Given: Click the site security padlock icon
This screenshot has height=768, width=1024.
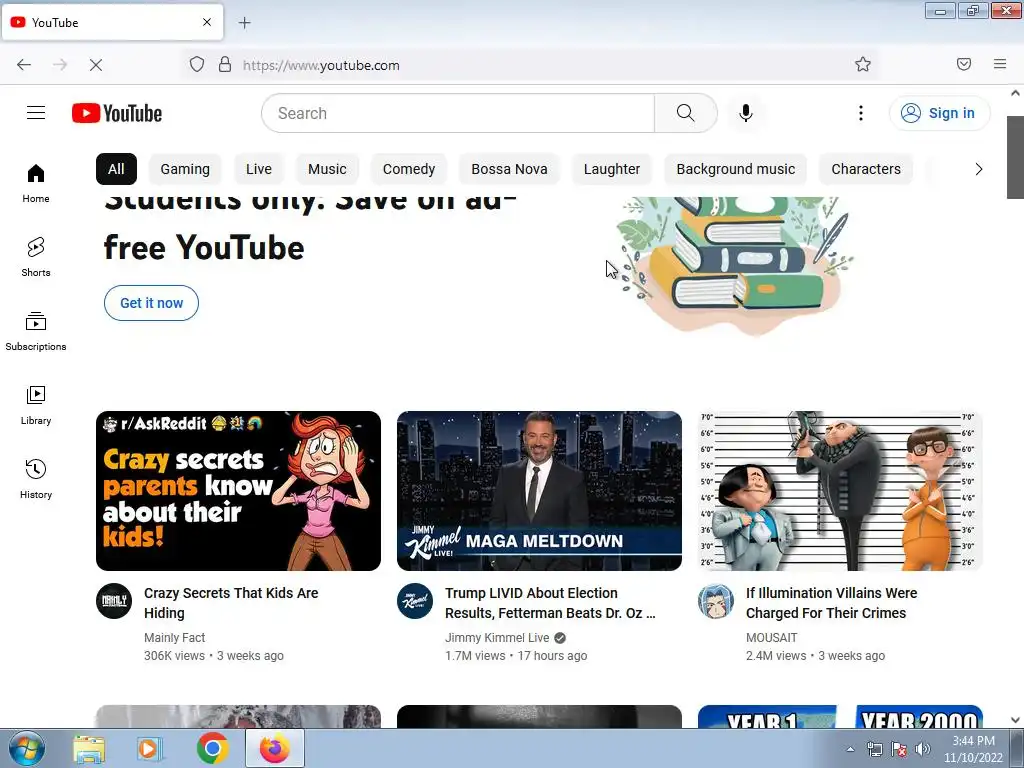Looking at the screenshot, I should (225, 64).
